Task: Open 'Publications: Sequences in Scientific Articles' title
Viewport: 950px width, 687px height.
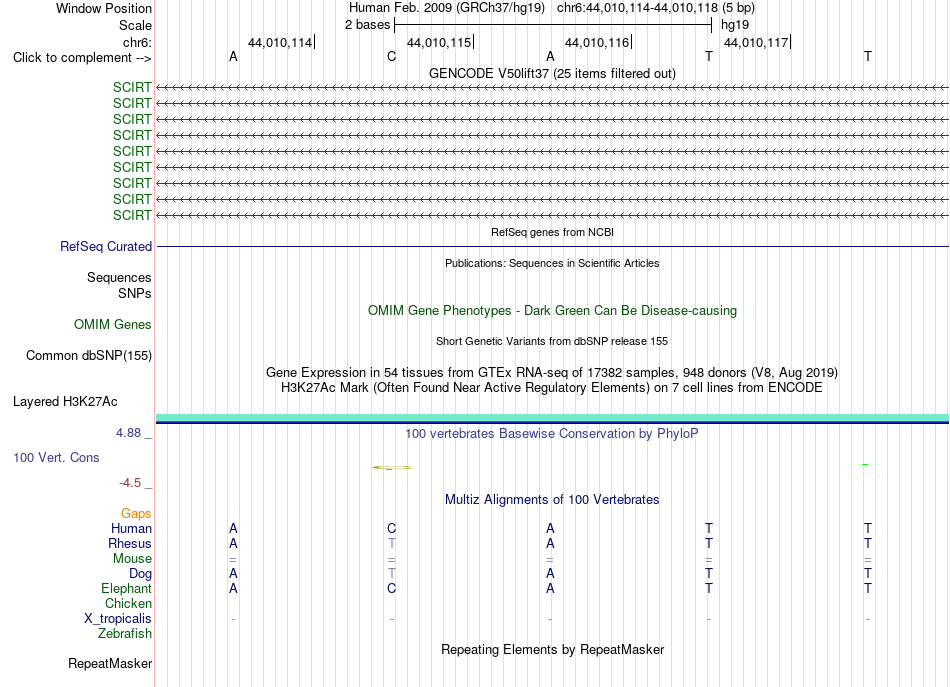Action: (x=552, y=263)
